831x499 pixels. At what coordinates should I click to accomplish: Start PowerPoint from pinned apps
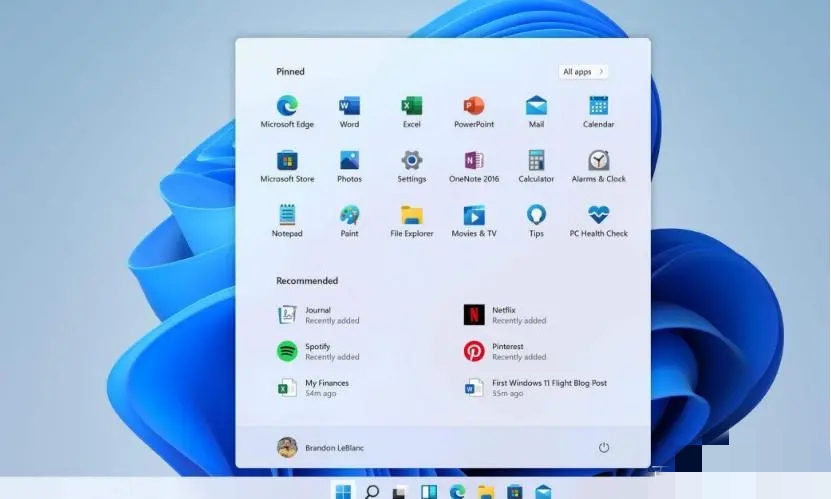click(474, 112)
